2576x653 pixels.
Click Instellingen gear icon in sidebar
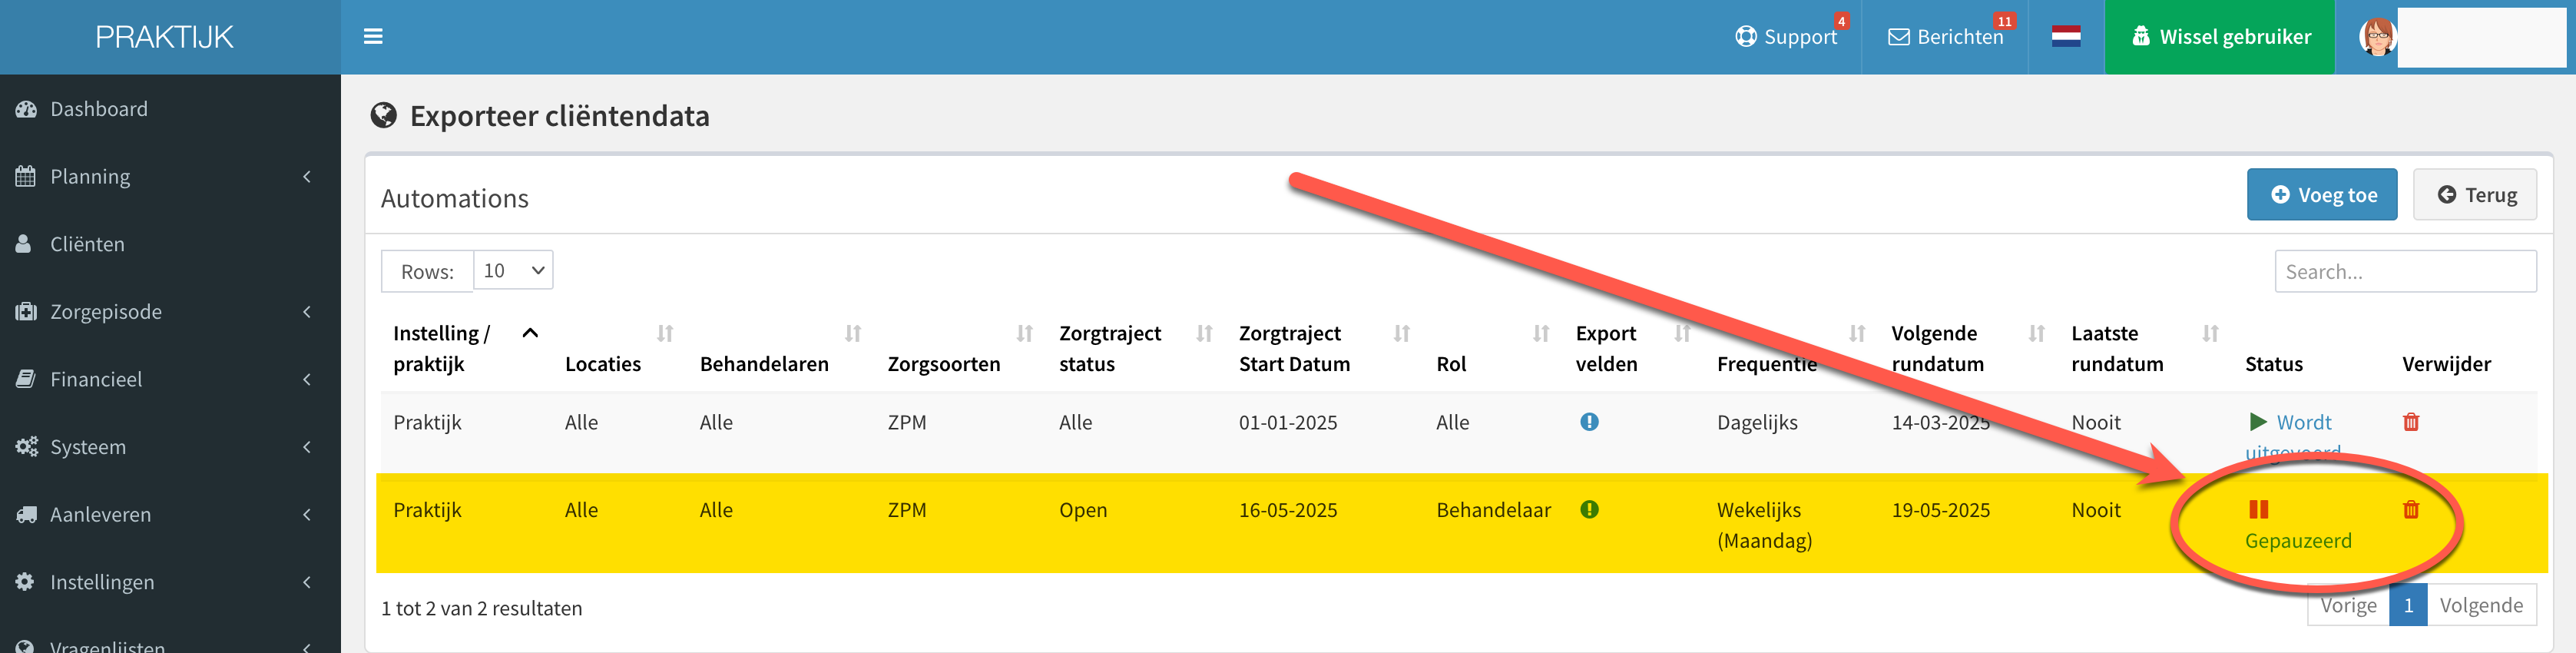click(25, 581)
